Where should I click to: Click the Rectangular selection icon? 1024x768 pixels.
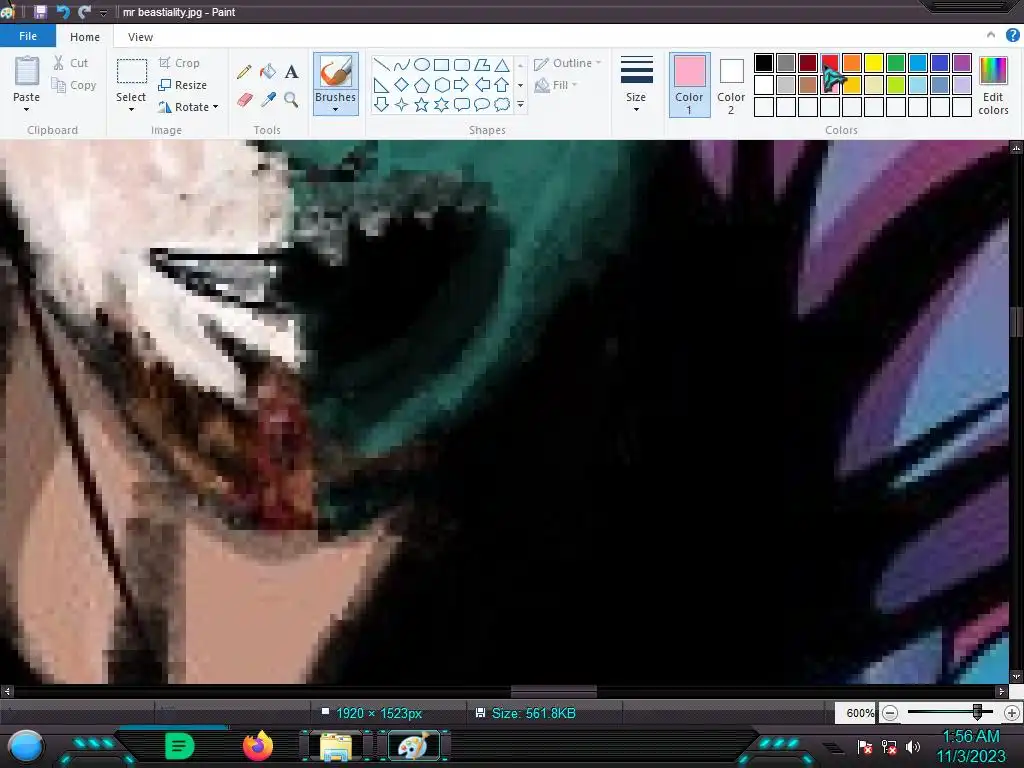132,72
